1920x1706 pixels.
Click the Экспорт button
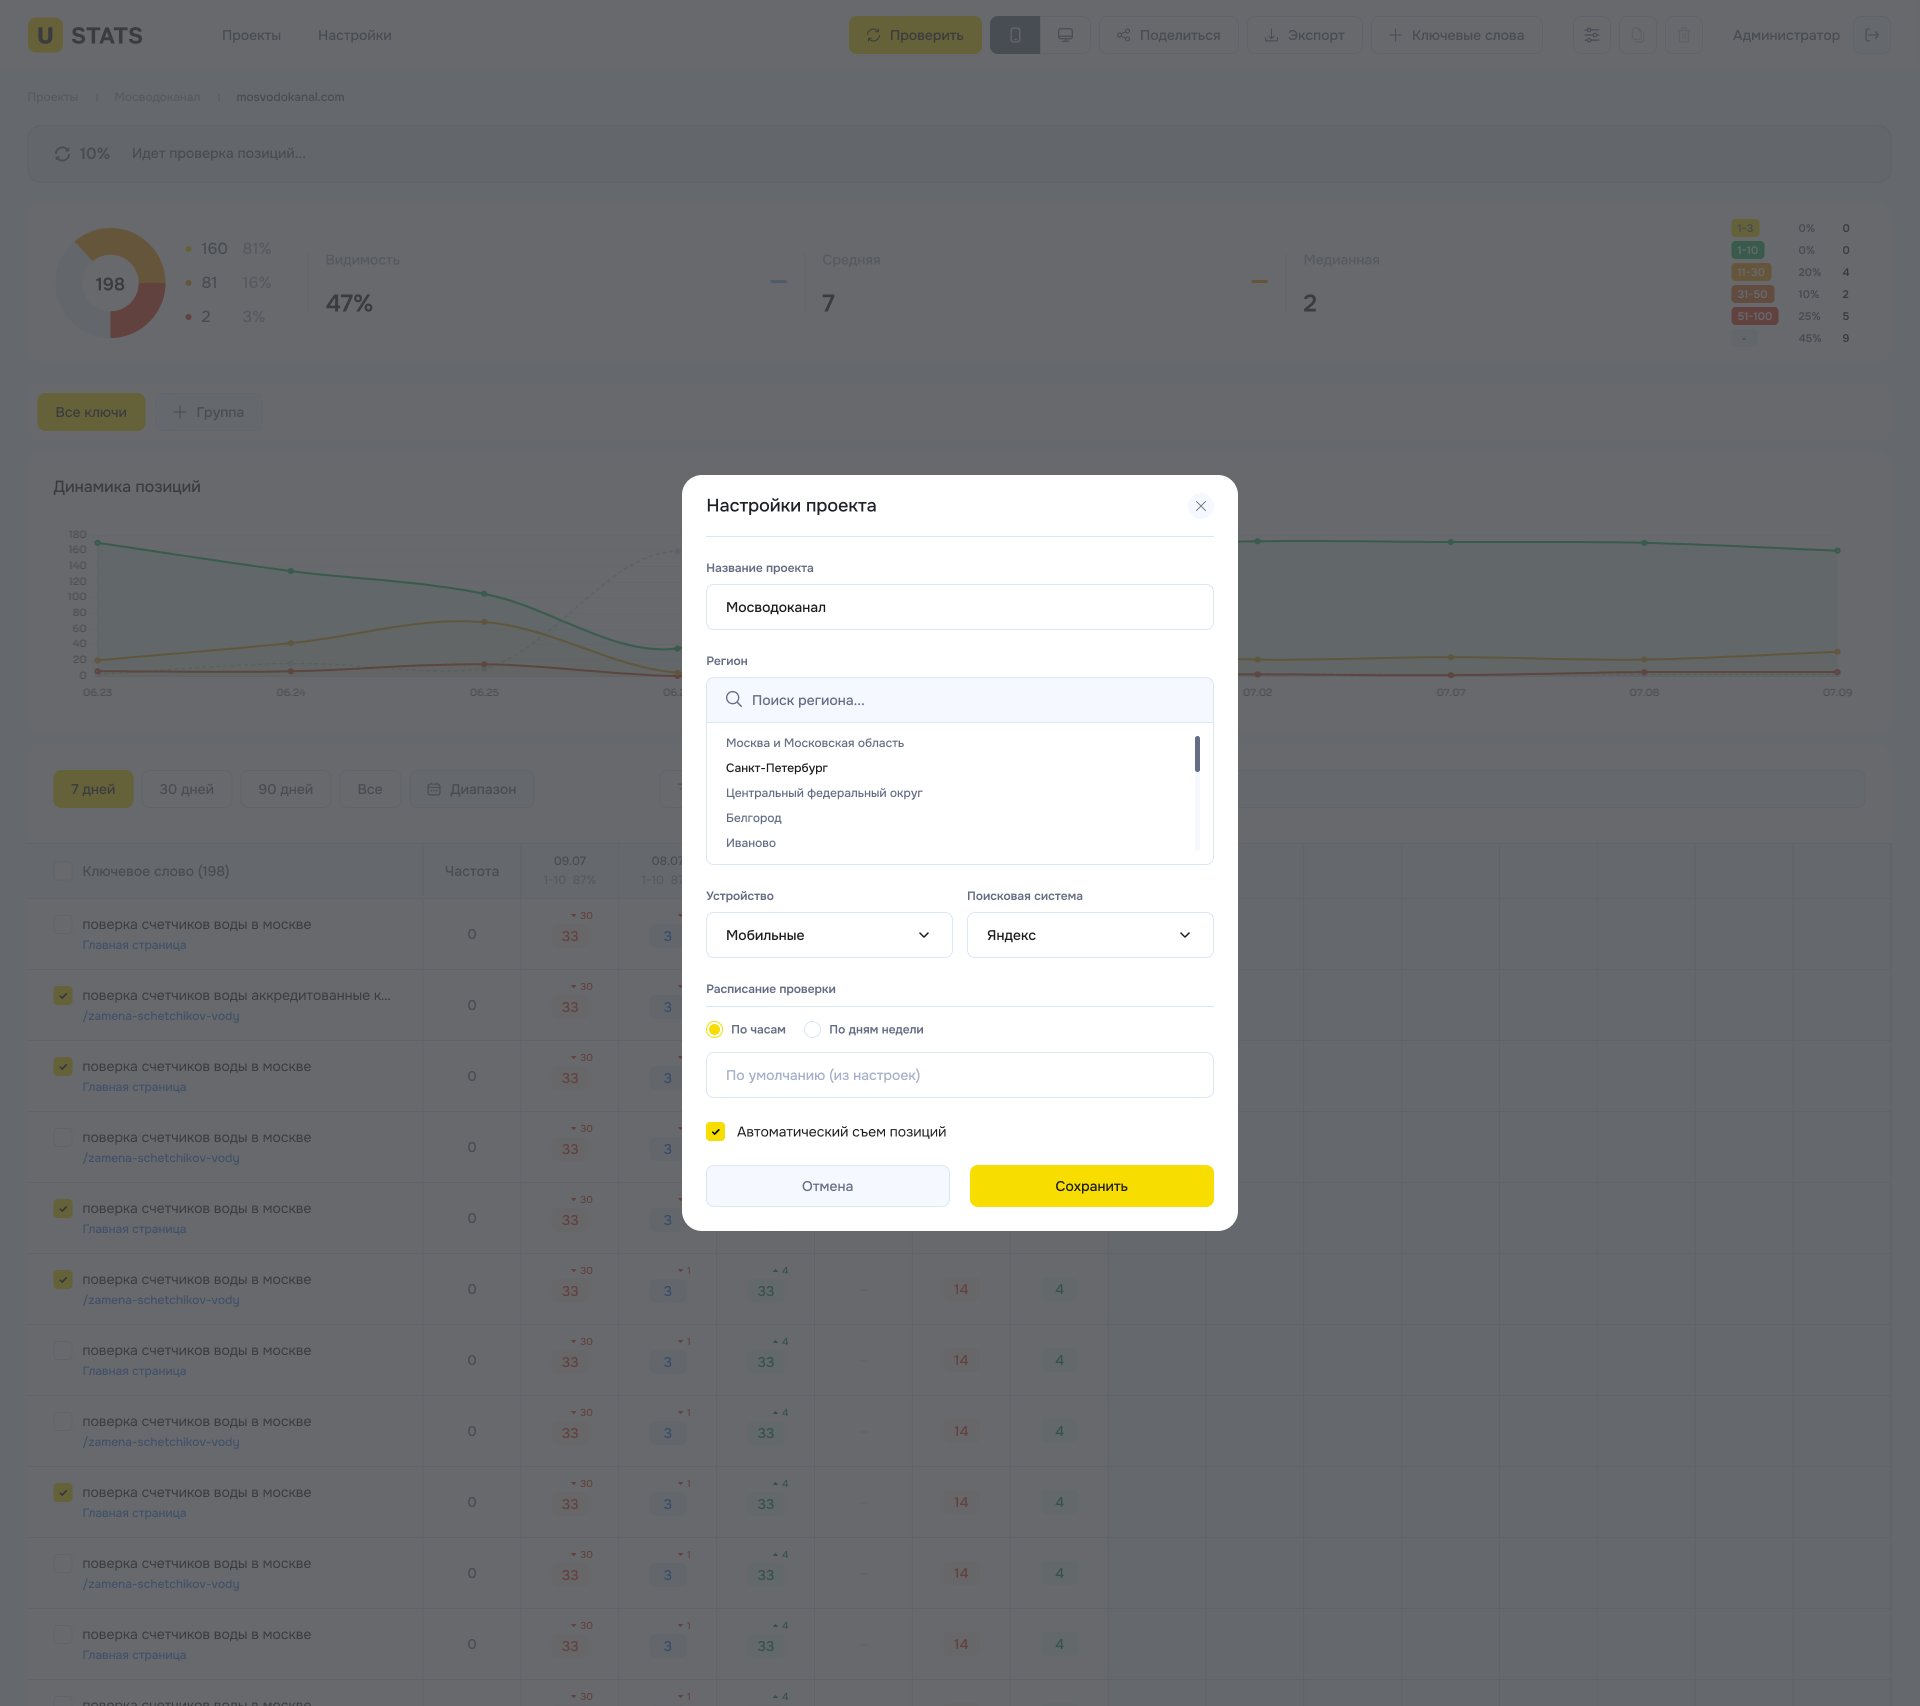point(1304,35)
